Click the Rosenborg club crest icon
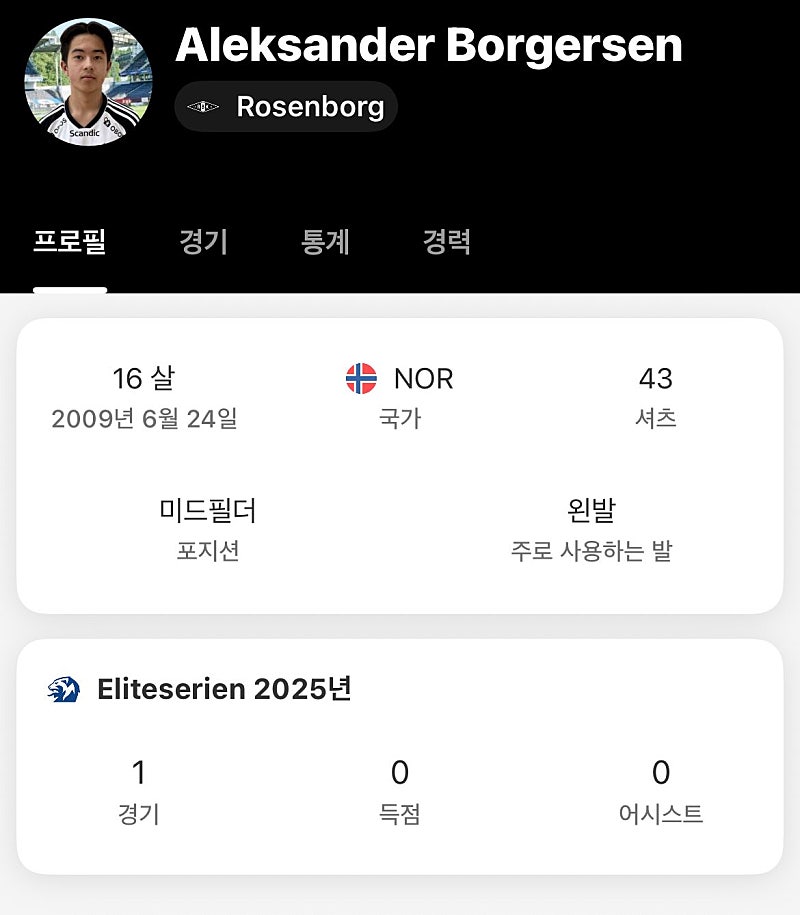This screenshot has width=800, height=915. [x=203, y=107]
